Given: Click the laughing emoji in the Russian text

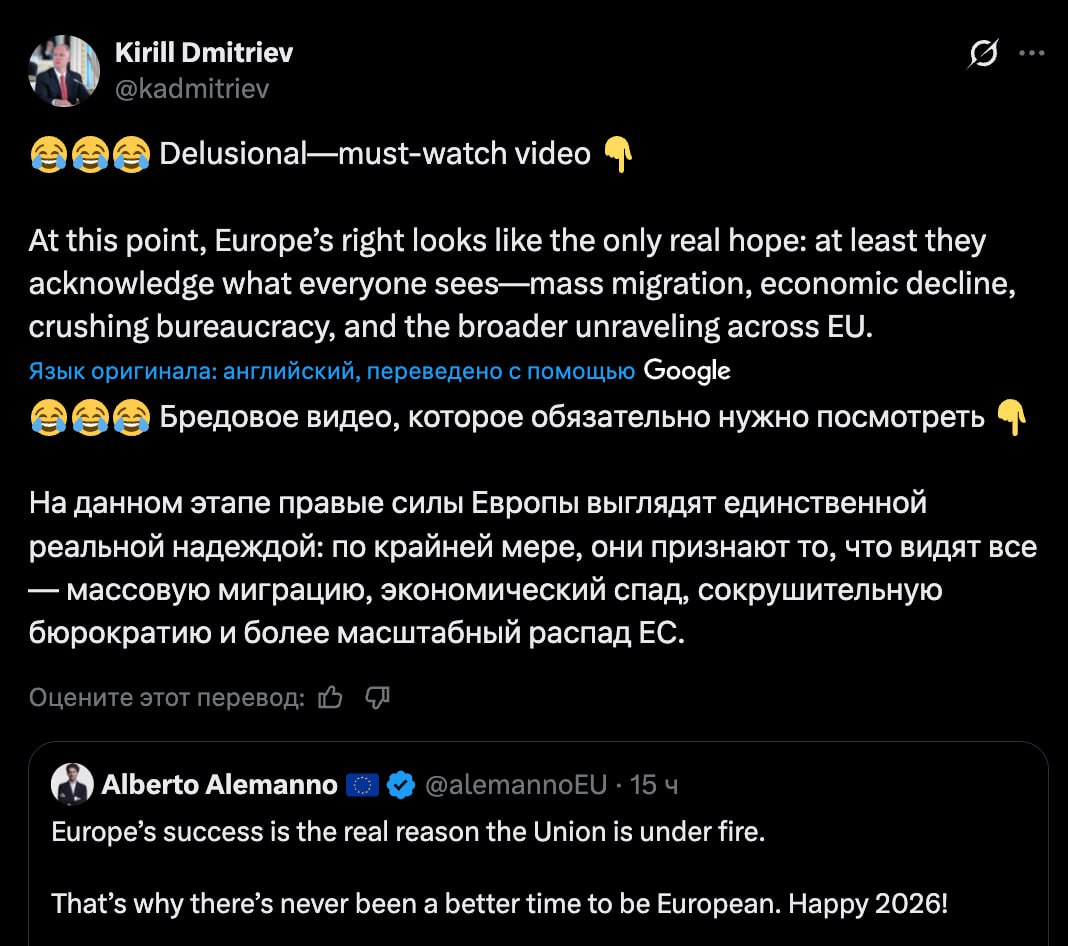Looking at the screenshot, I should pos(49,418).
